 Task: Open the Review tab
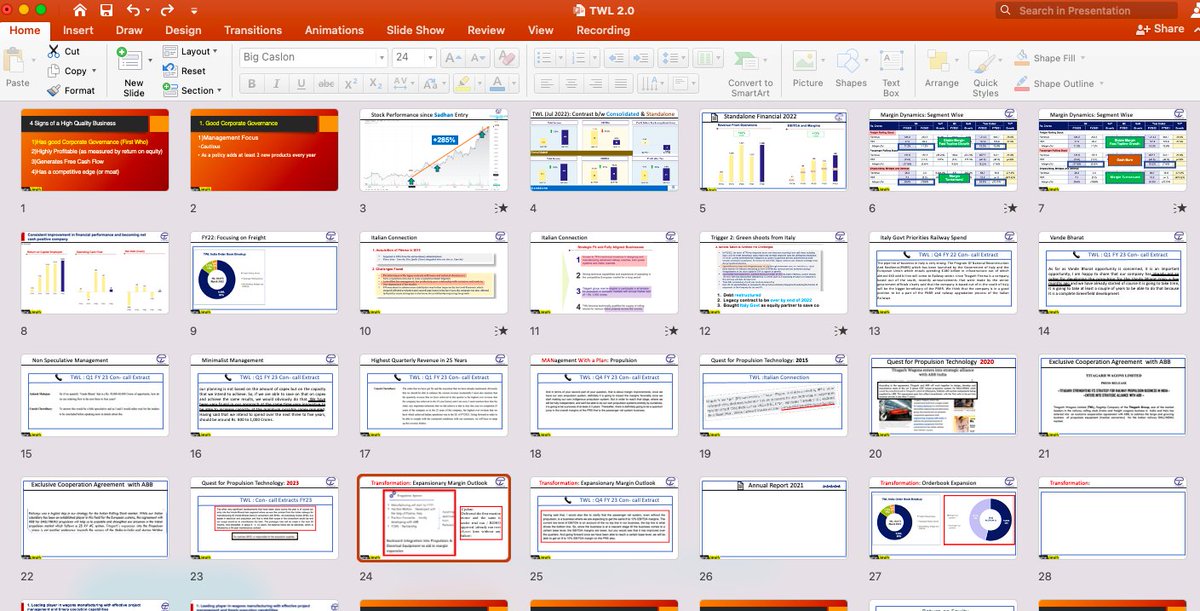point(486,30)
